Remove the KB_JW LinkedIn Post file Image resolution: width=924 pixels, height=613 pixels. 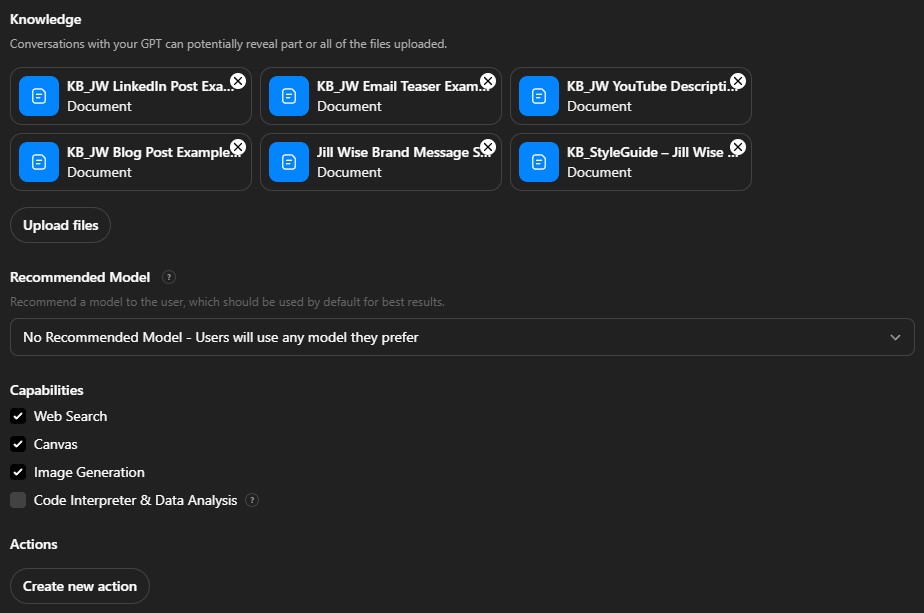pyautogui.click(x=238, y=81)
